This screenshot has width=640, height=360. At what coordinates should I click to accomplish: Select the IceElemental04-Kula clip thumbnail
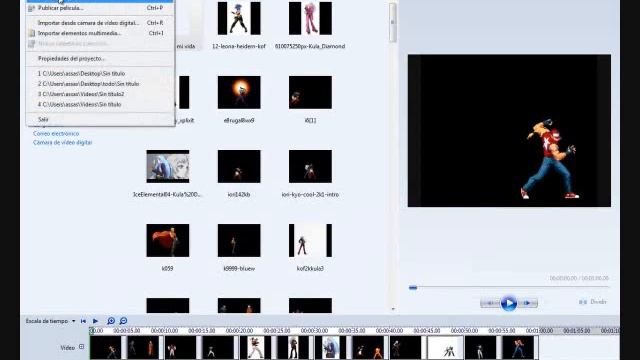pos(168,166)
